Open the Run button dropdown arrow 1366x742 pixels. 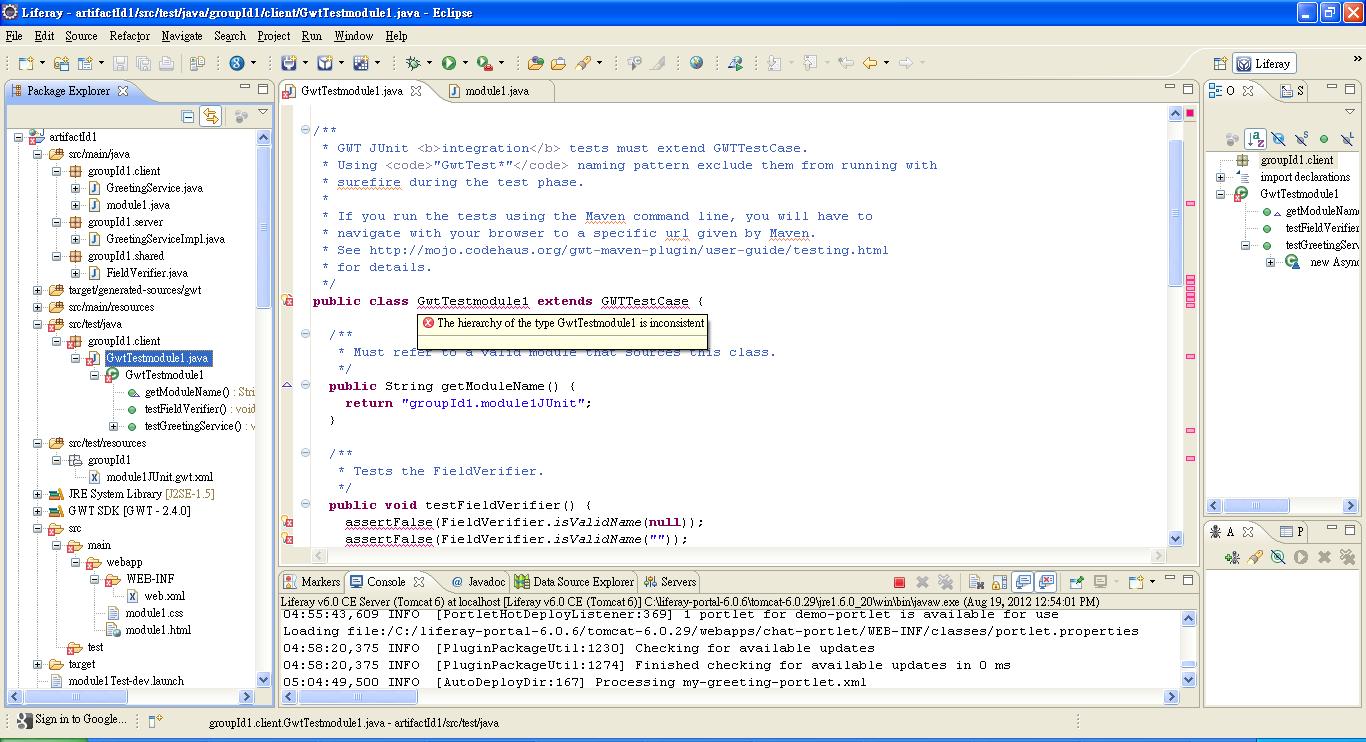coord(466,63)
